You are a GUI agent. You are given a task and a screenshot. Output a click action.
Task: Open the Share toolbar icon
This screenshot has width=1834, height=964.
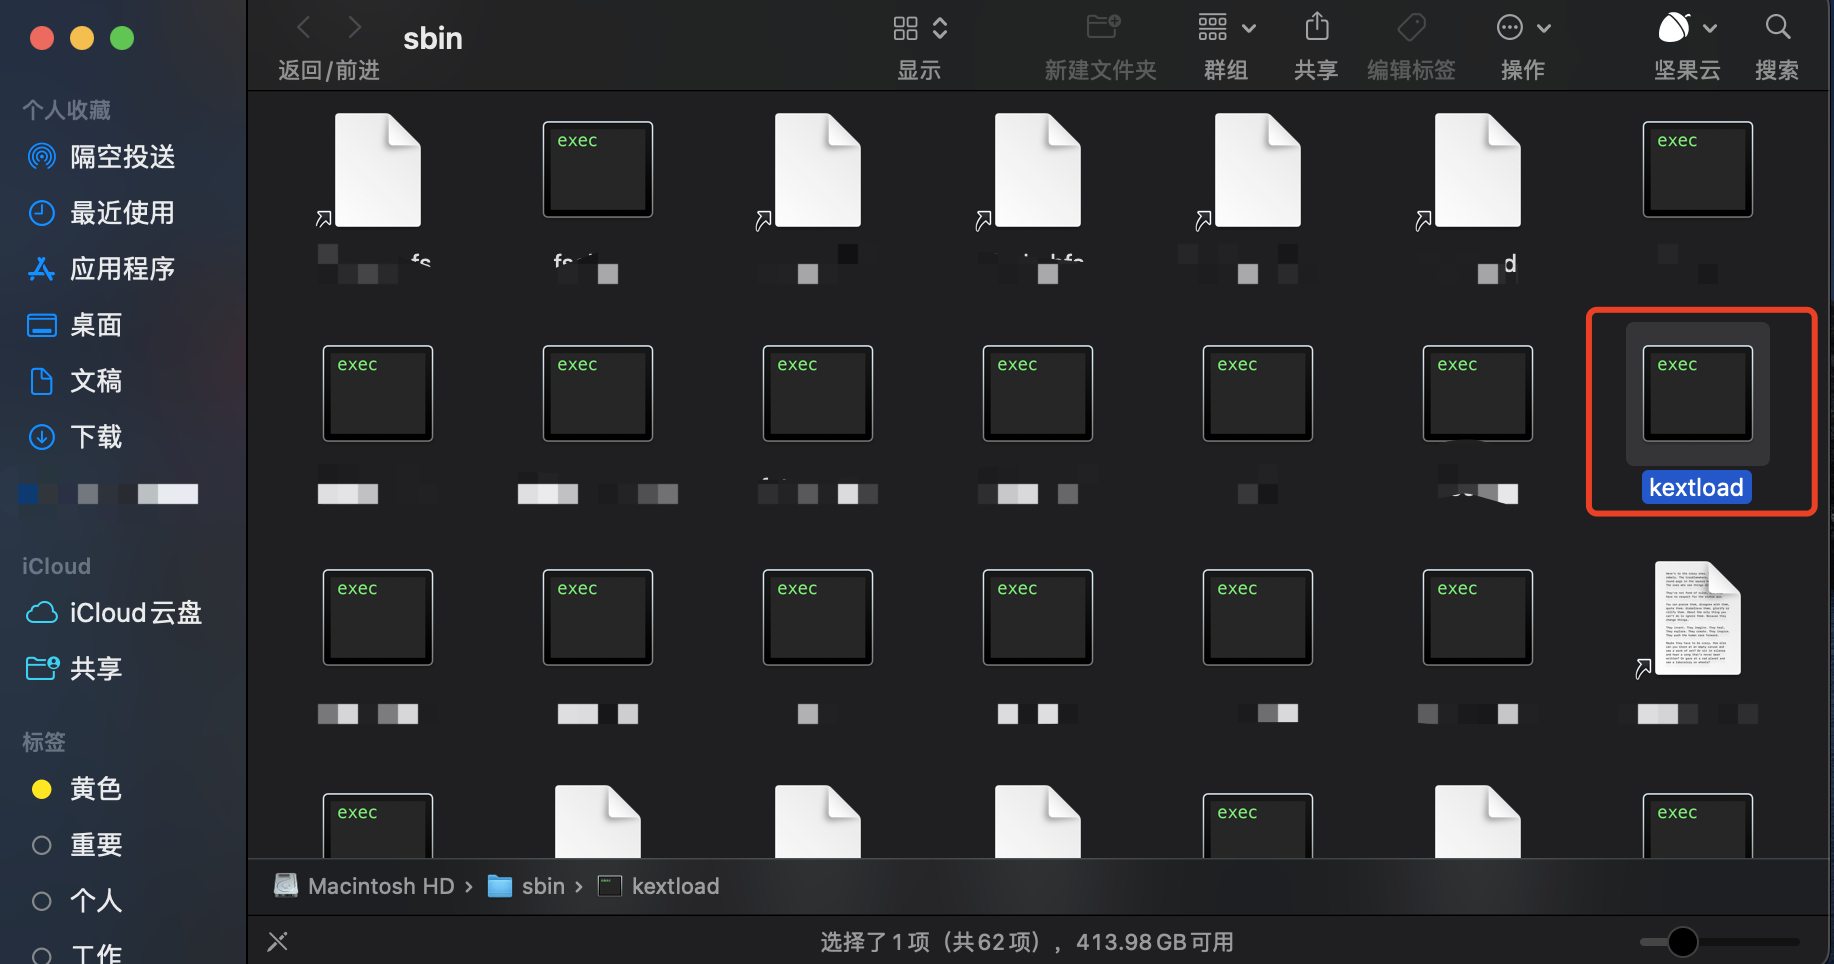click(1316, 27)
